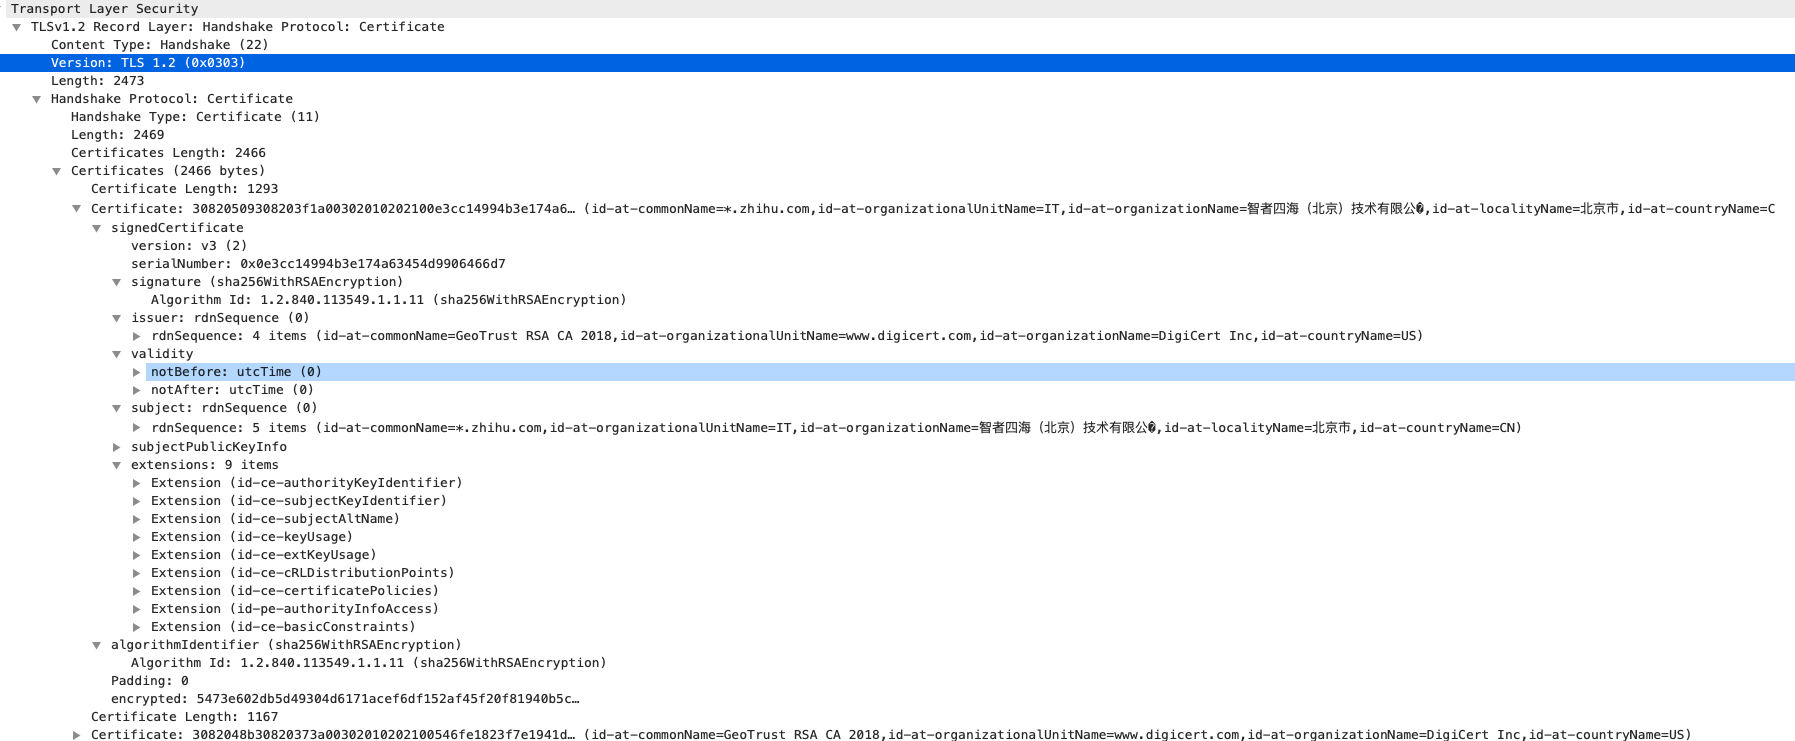Image resolution: width=1795 pixels, height=741 pixels.
Task: Expand the issuer's rdnSequence: 4 items row
Action: 136,336
